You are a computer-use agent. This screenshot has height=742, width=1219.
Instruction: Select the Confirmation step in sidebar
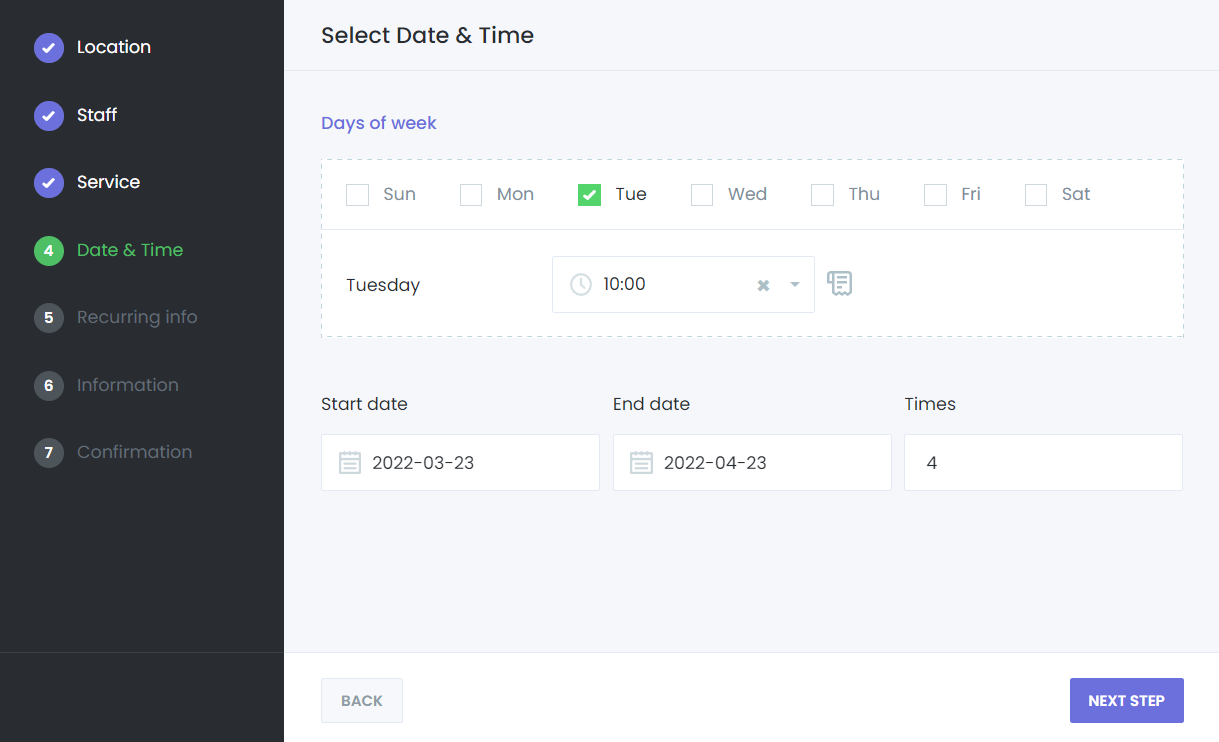[134, 453]
